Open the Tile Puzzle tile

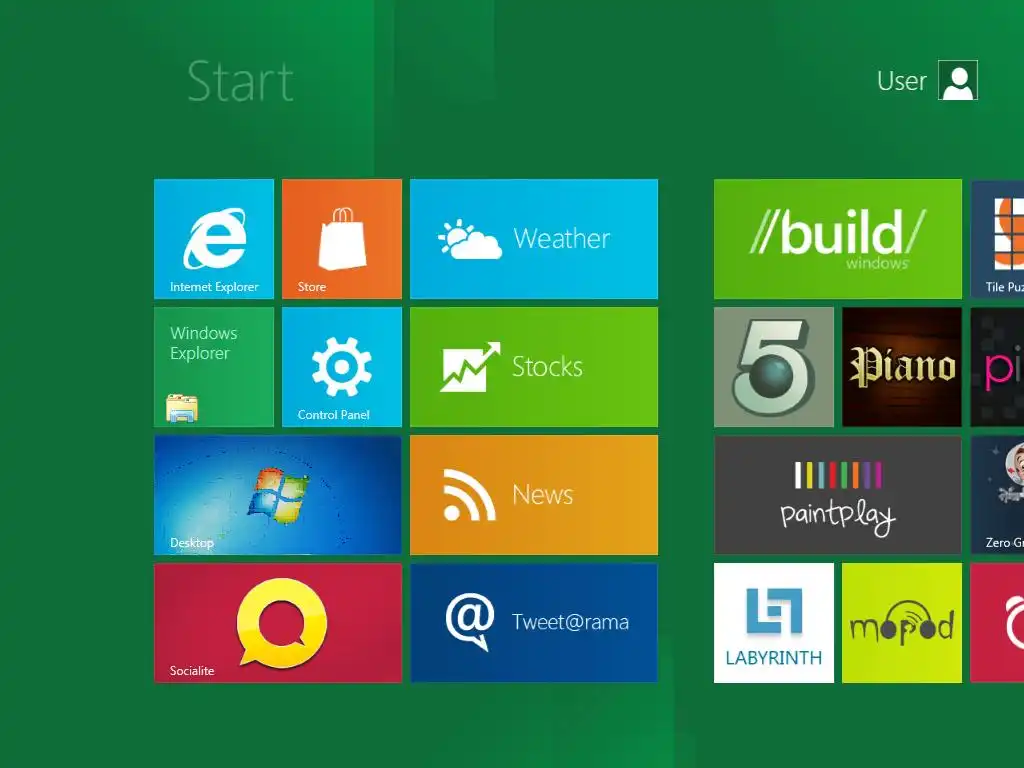click(x=997, y=238)
